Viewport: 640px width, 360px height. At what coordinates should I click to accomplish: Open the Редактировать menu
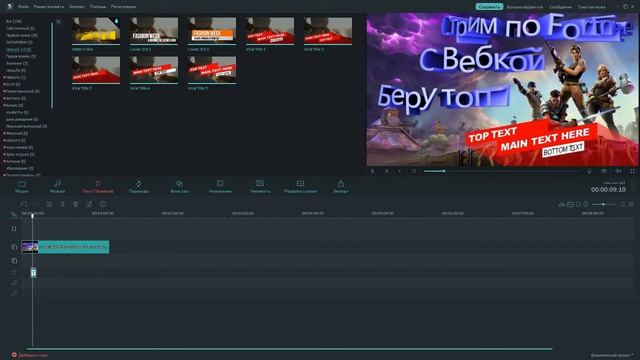(x=49, y=7)
